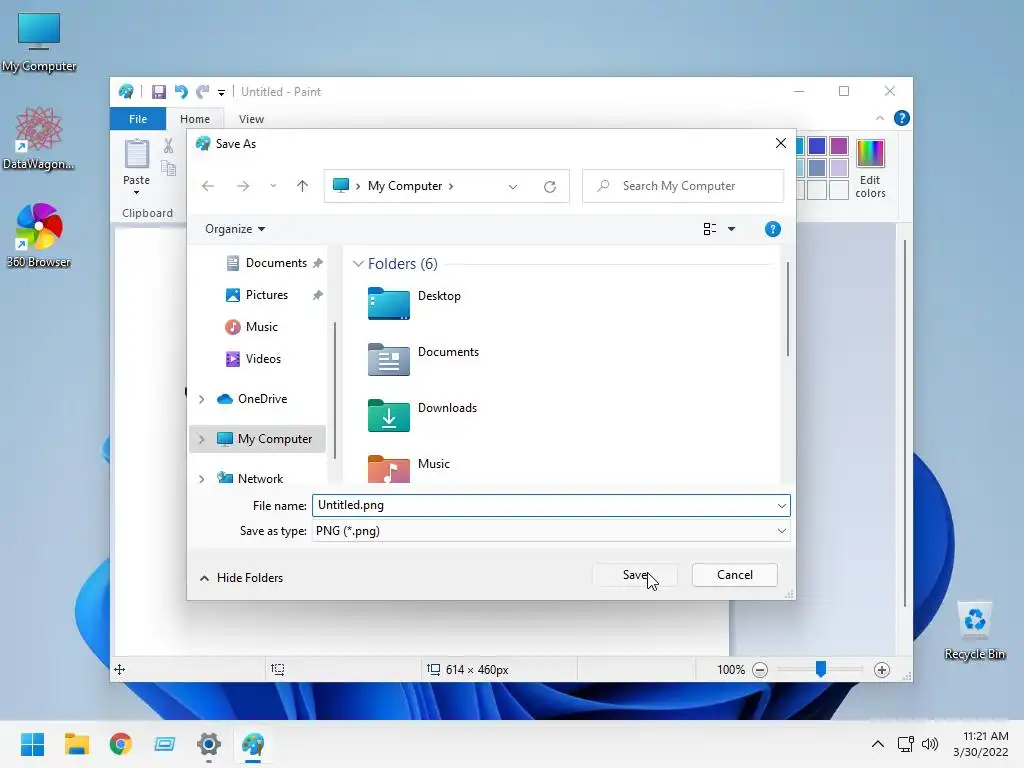This screenshot has width=1024, height=768.
Task: Select the Documents folder in the file list
Action: (x=424, y=359)
